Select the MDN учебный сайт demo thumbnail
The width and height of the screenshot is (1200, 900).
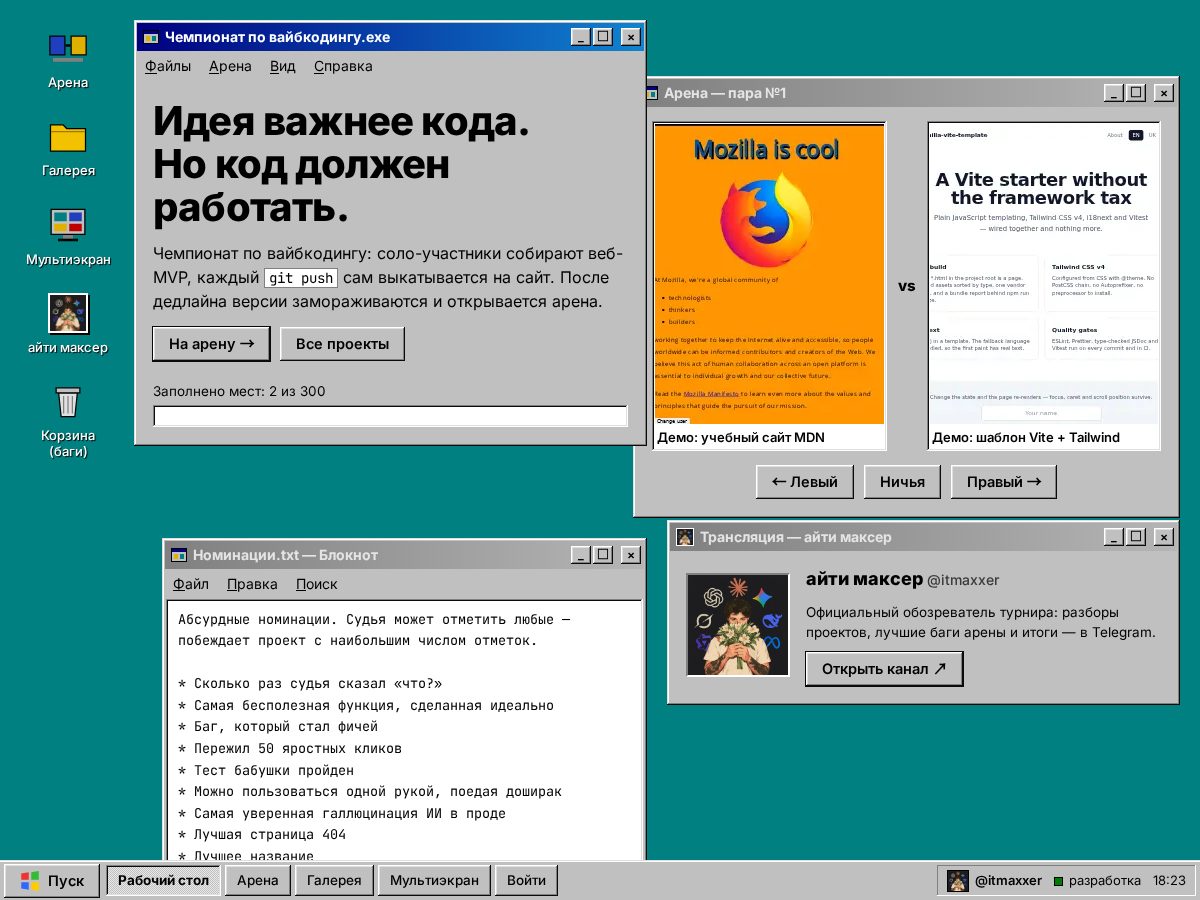tap(769, 285)
